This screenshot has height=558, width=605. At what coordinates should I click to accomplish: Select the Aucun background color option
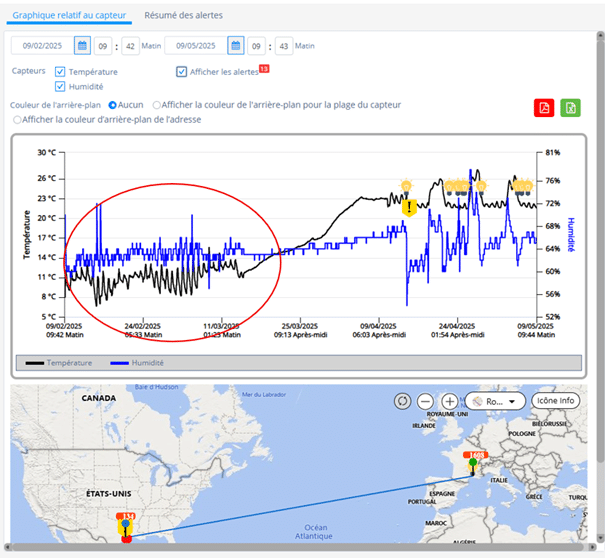pos(113,105)
